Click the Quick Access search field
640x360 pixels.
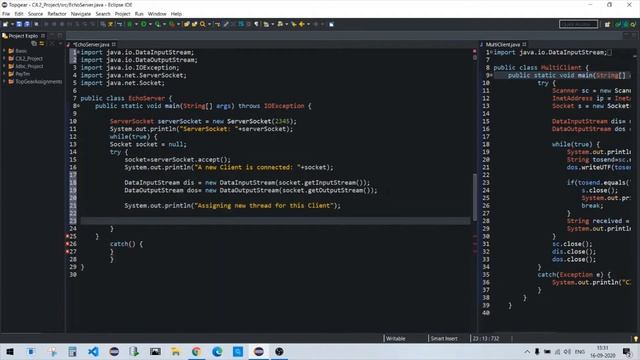coord(578,24)
